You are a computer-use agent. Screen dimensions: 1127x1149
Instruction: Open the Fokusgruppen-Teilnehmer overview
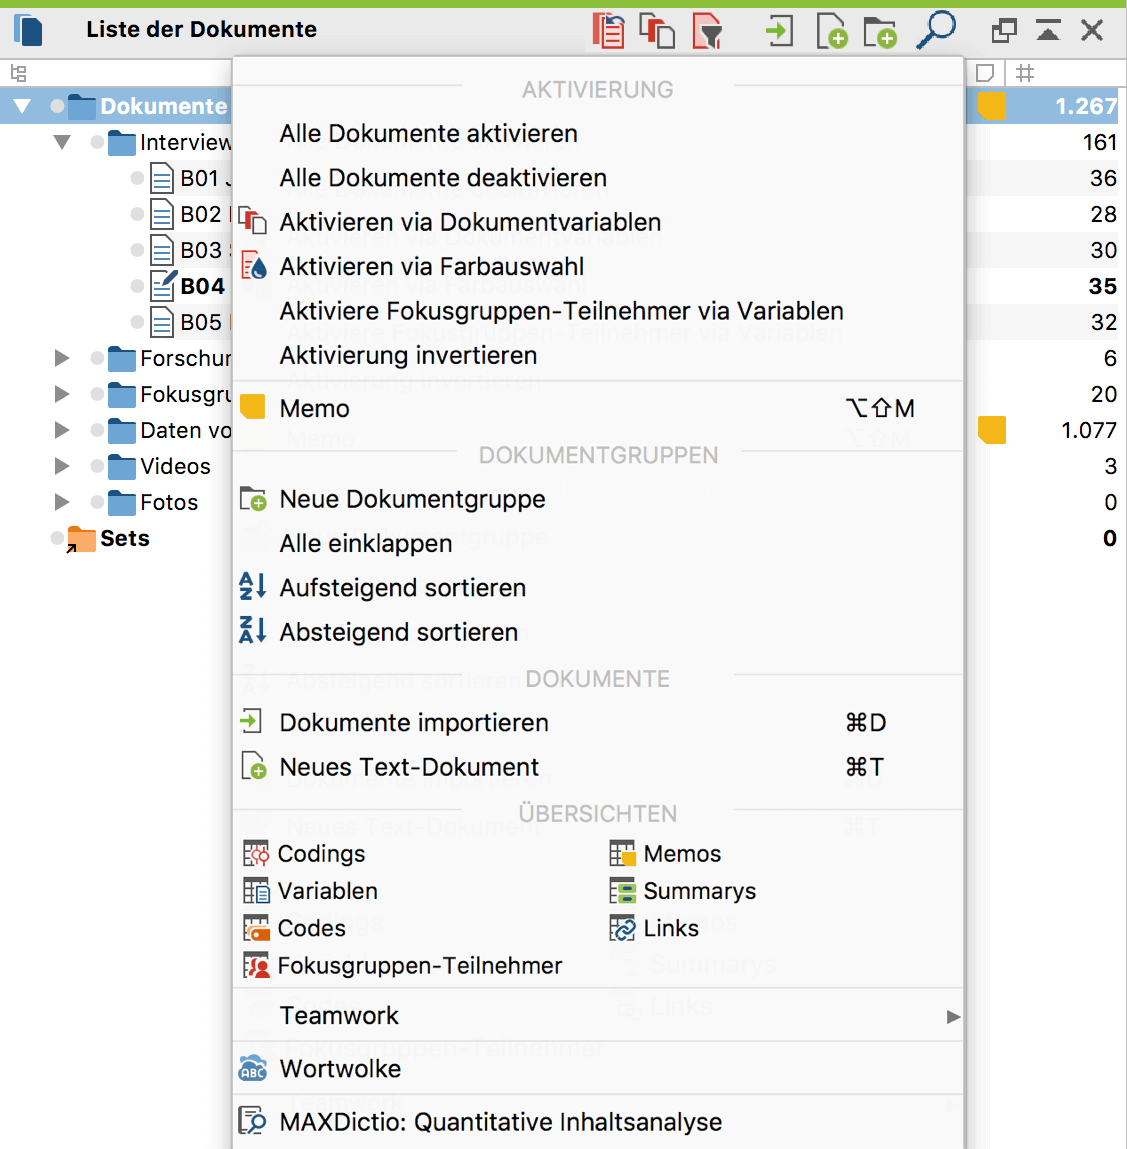[x=419, y=966]
